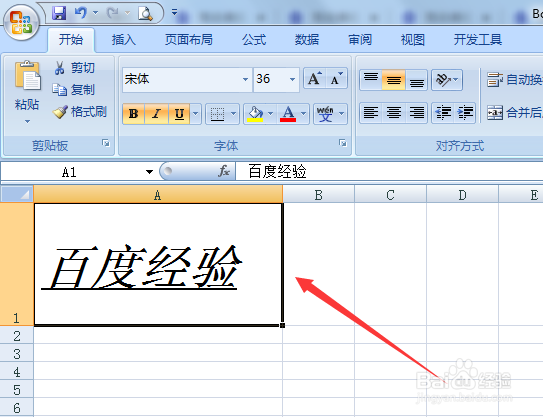543x417 pixels.
Task: Open the 字体 dialog launcher
Action: [343, 143]
